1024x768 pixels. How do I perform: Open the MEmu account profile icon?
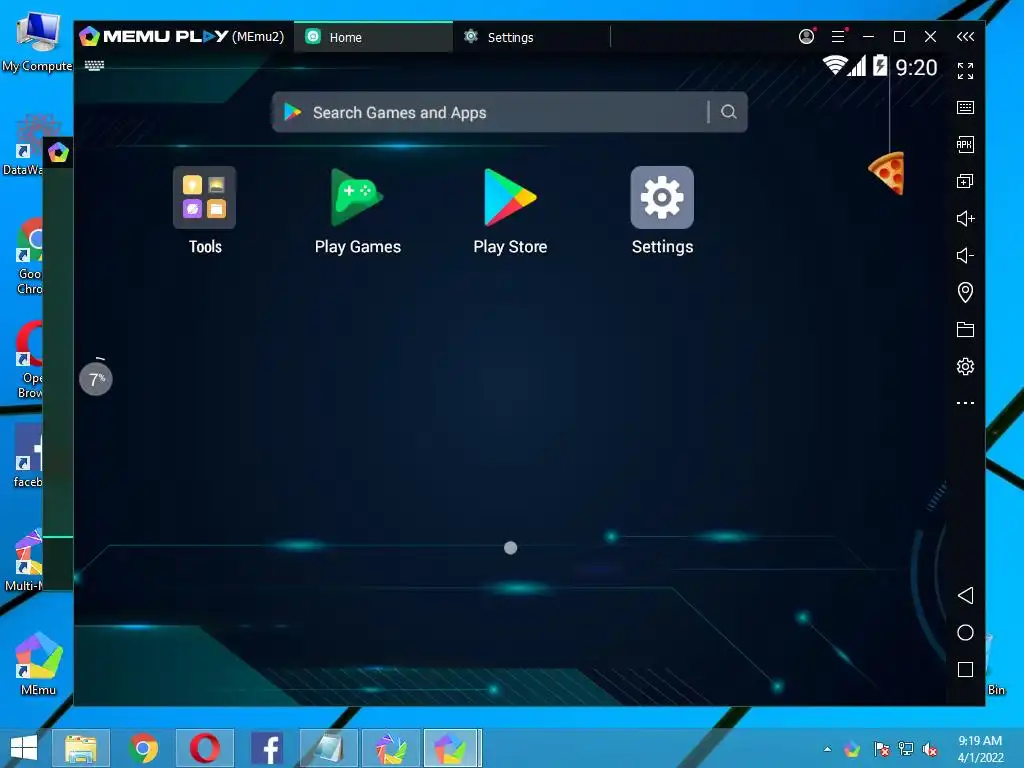(807, 37)
